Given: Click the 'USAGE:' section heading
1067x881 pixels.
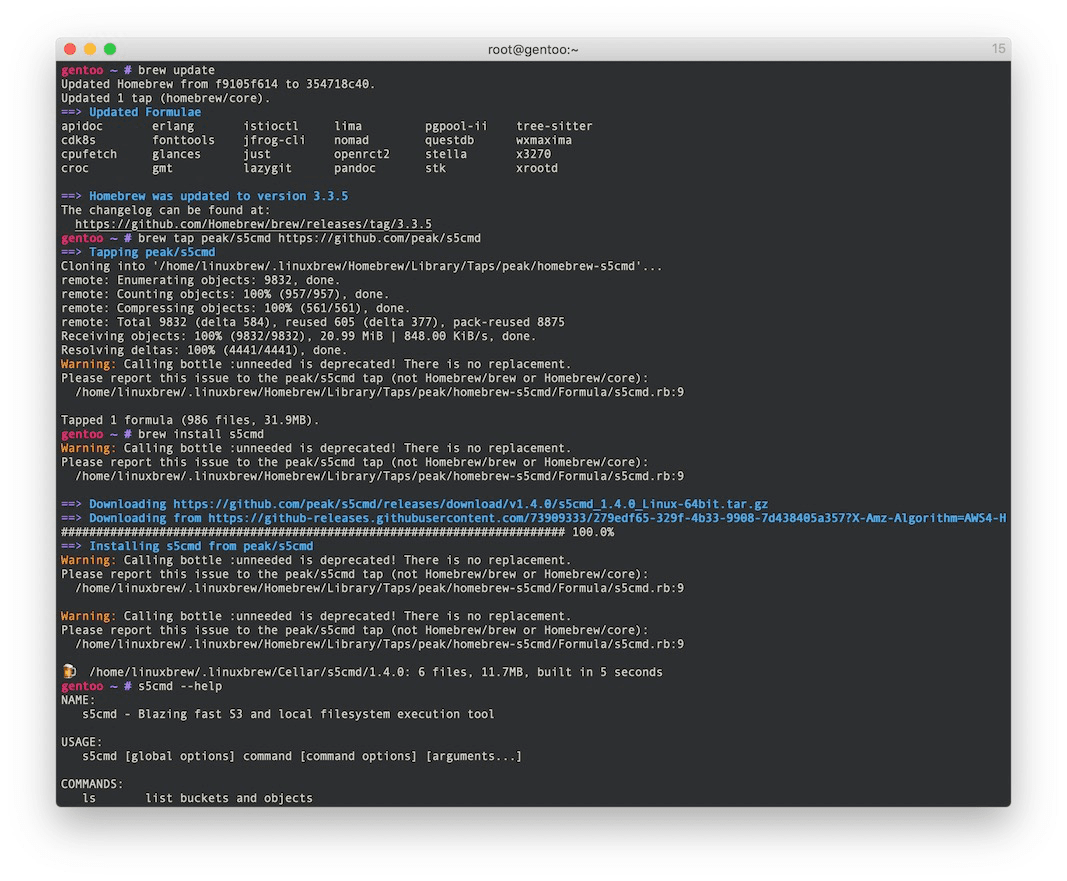Looking at the screenshot, I should coord(82,742).
